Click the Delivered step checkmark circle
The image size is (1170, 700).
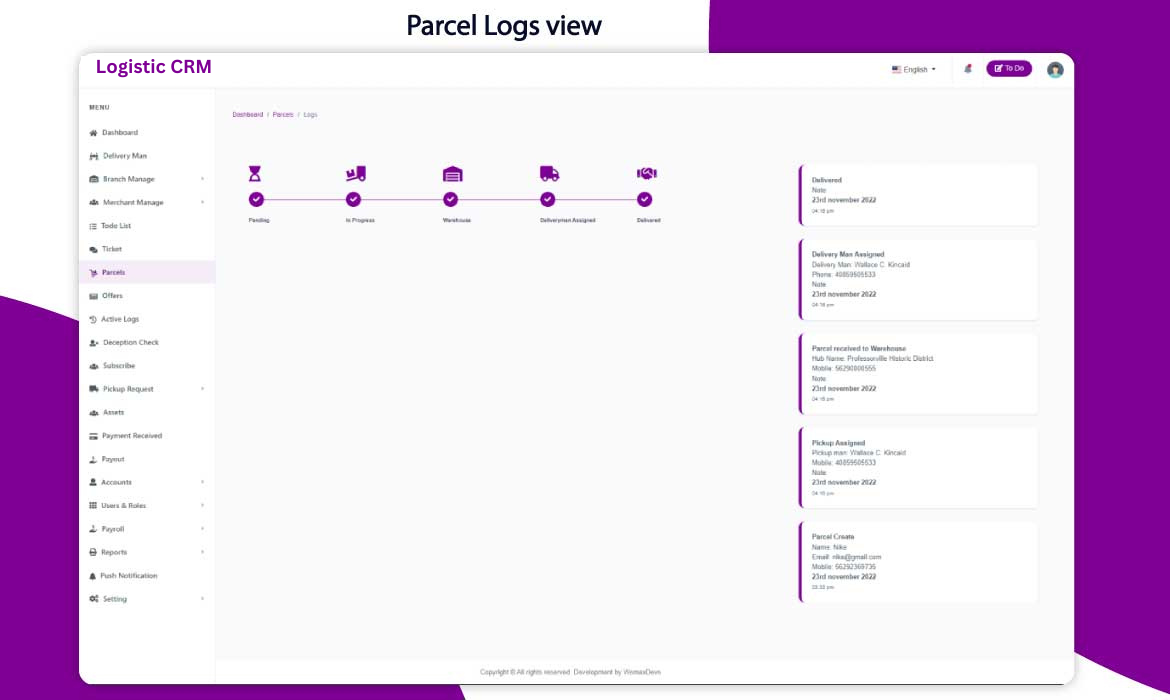click(x=645, y=199)
